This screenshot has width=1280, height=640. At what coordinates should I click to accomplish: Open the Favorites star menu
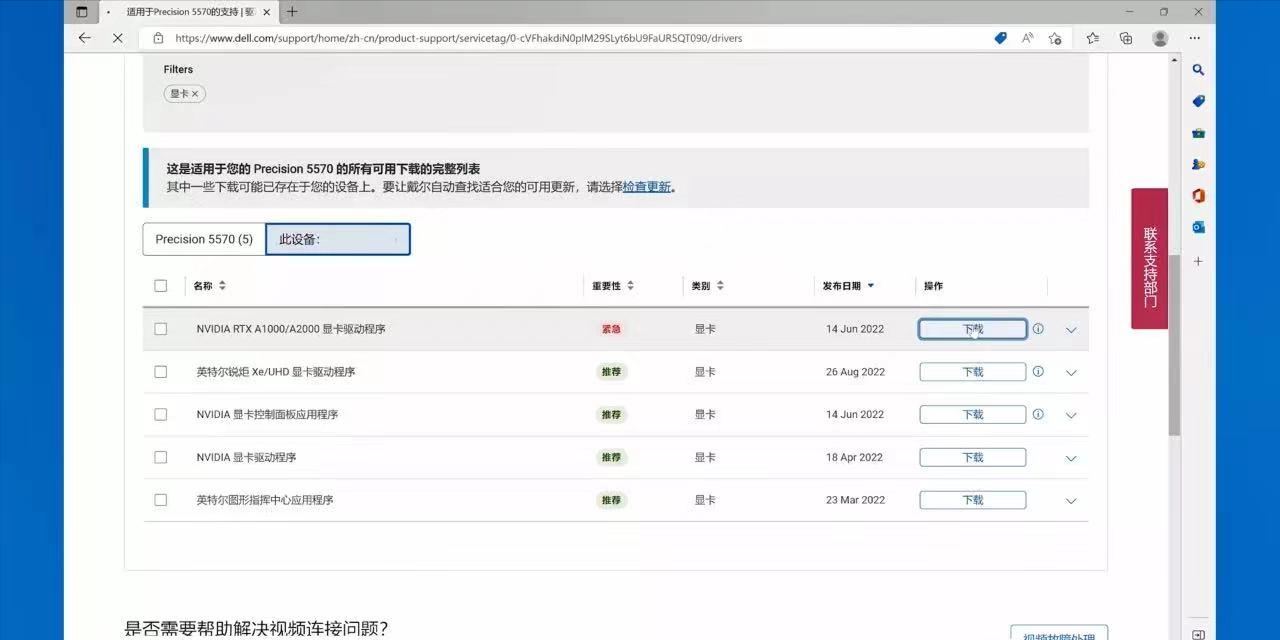click(1092, 37)
